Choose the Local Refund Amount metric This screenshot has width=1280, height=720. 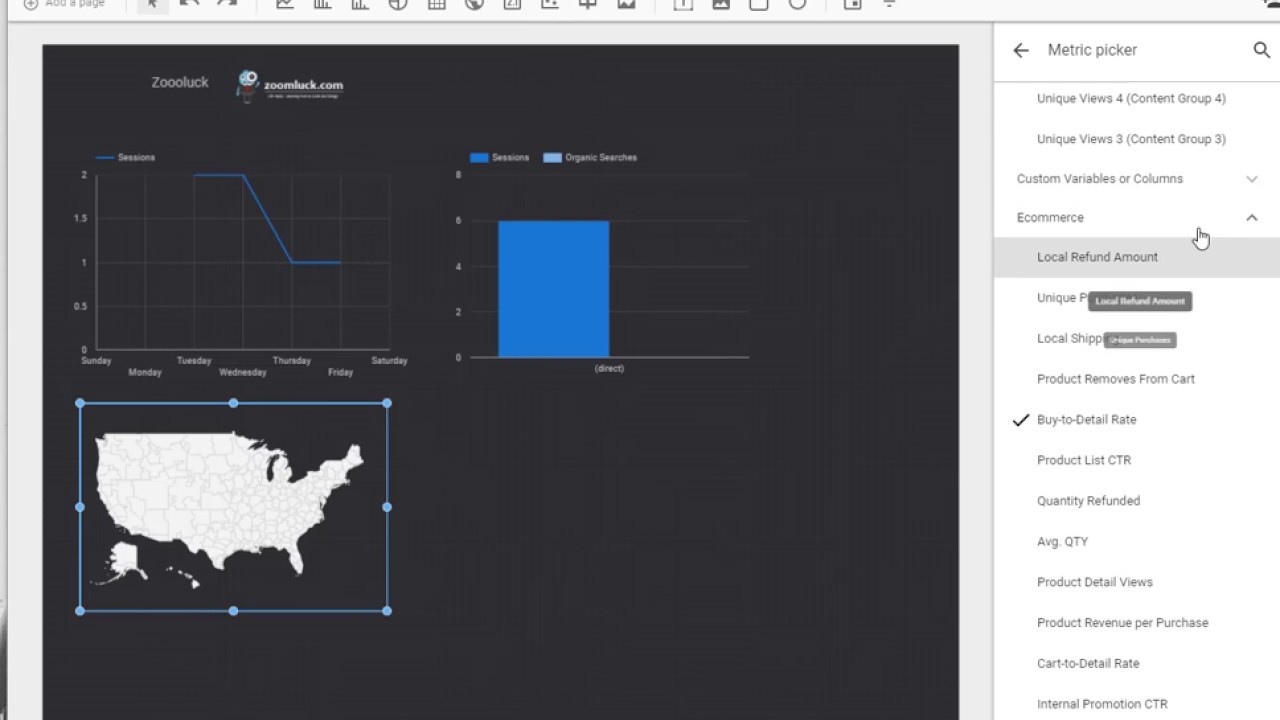click(x=1137, y=257)
